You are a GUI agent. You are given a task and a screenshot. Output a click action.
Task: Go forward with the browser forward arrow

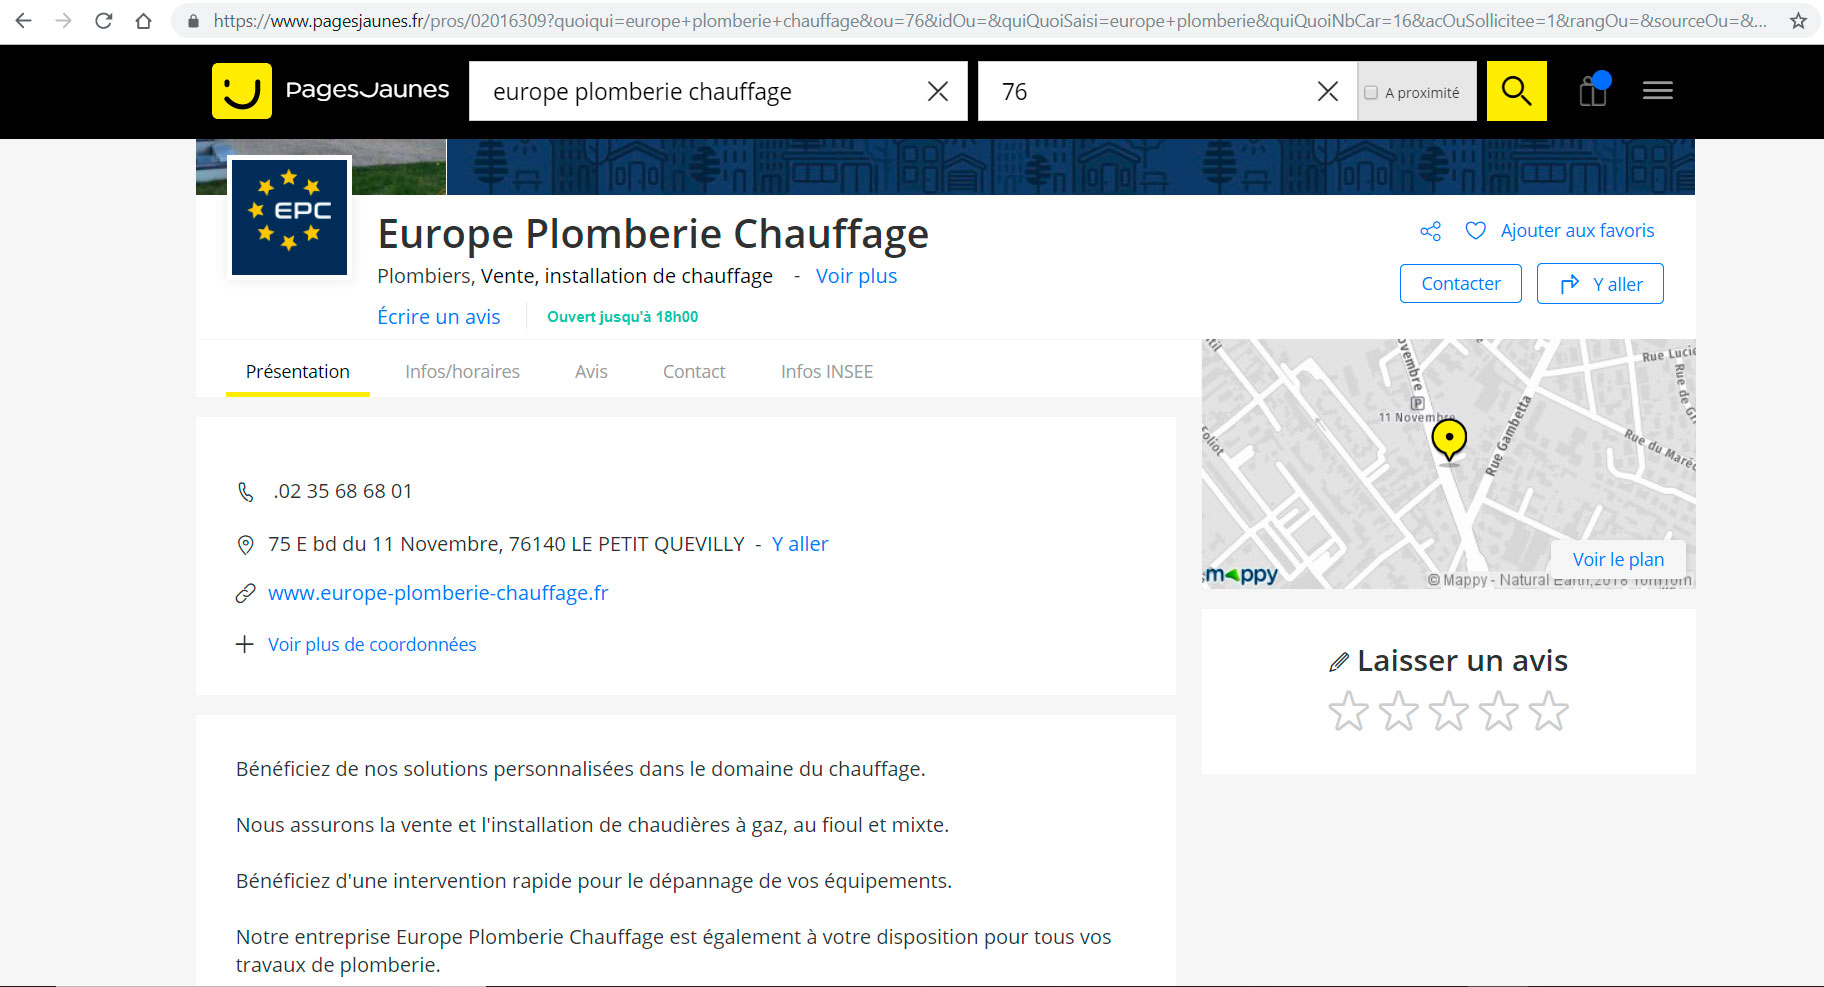(x=63, y=20)
